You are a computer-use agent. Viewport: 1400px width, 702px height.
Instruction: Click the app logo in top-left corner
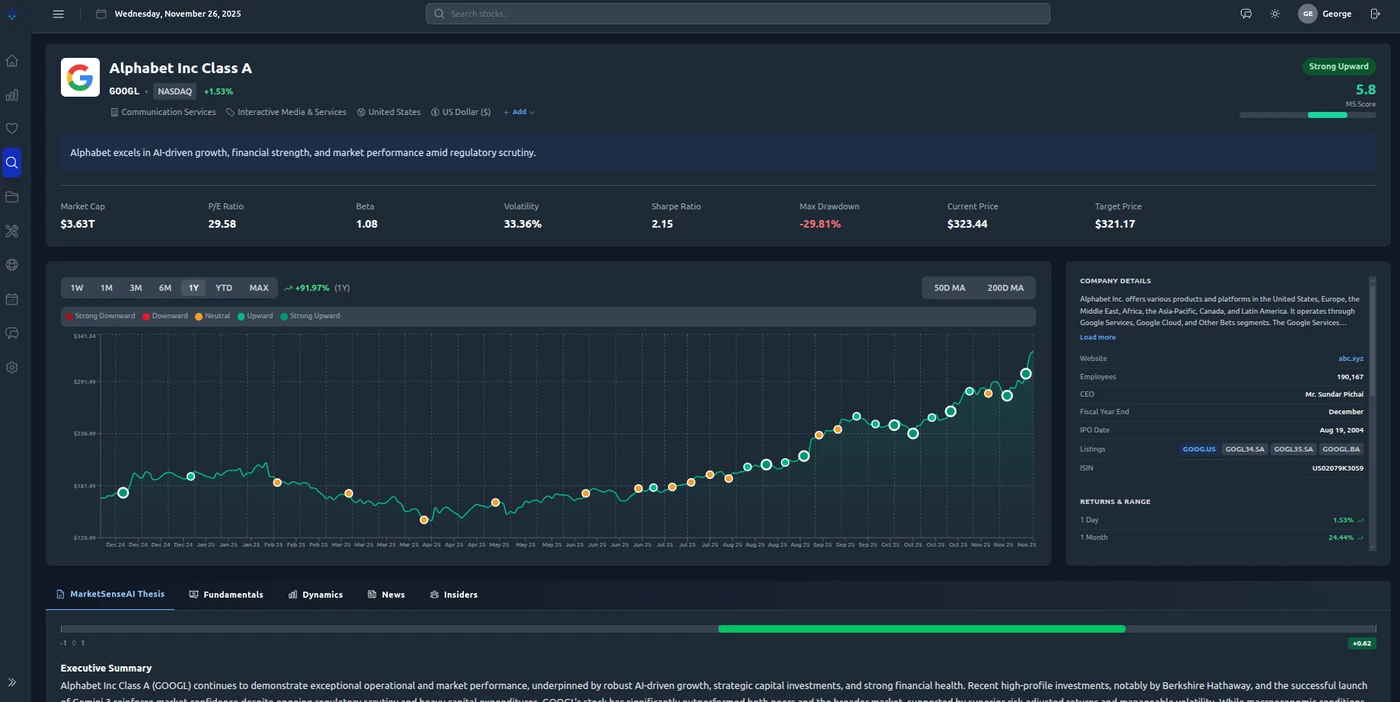pyautogui.click(x=12, y=15)
